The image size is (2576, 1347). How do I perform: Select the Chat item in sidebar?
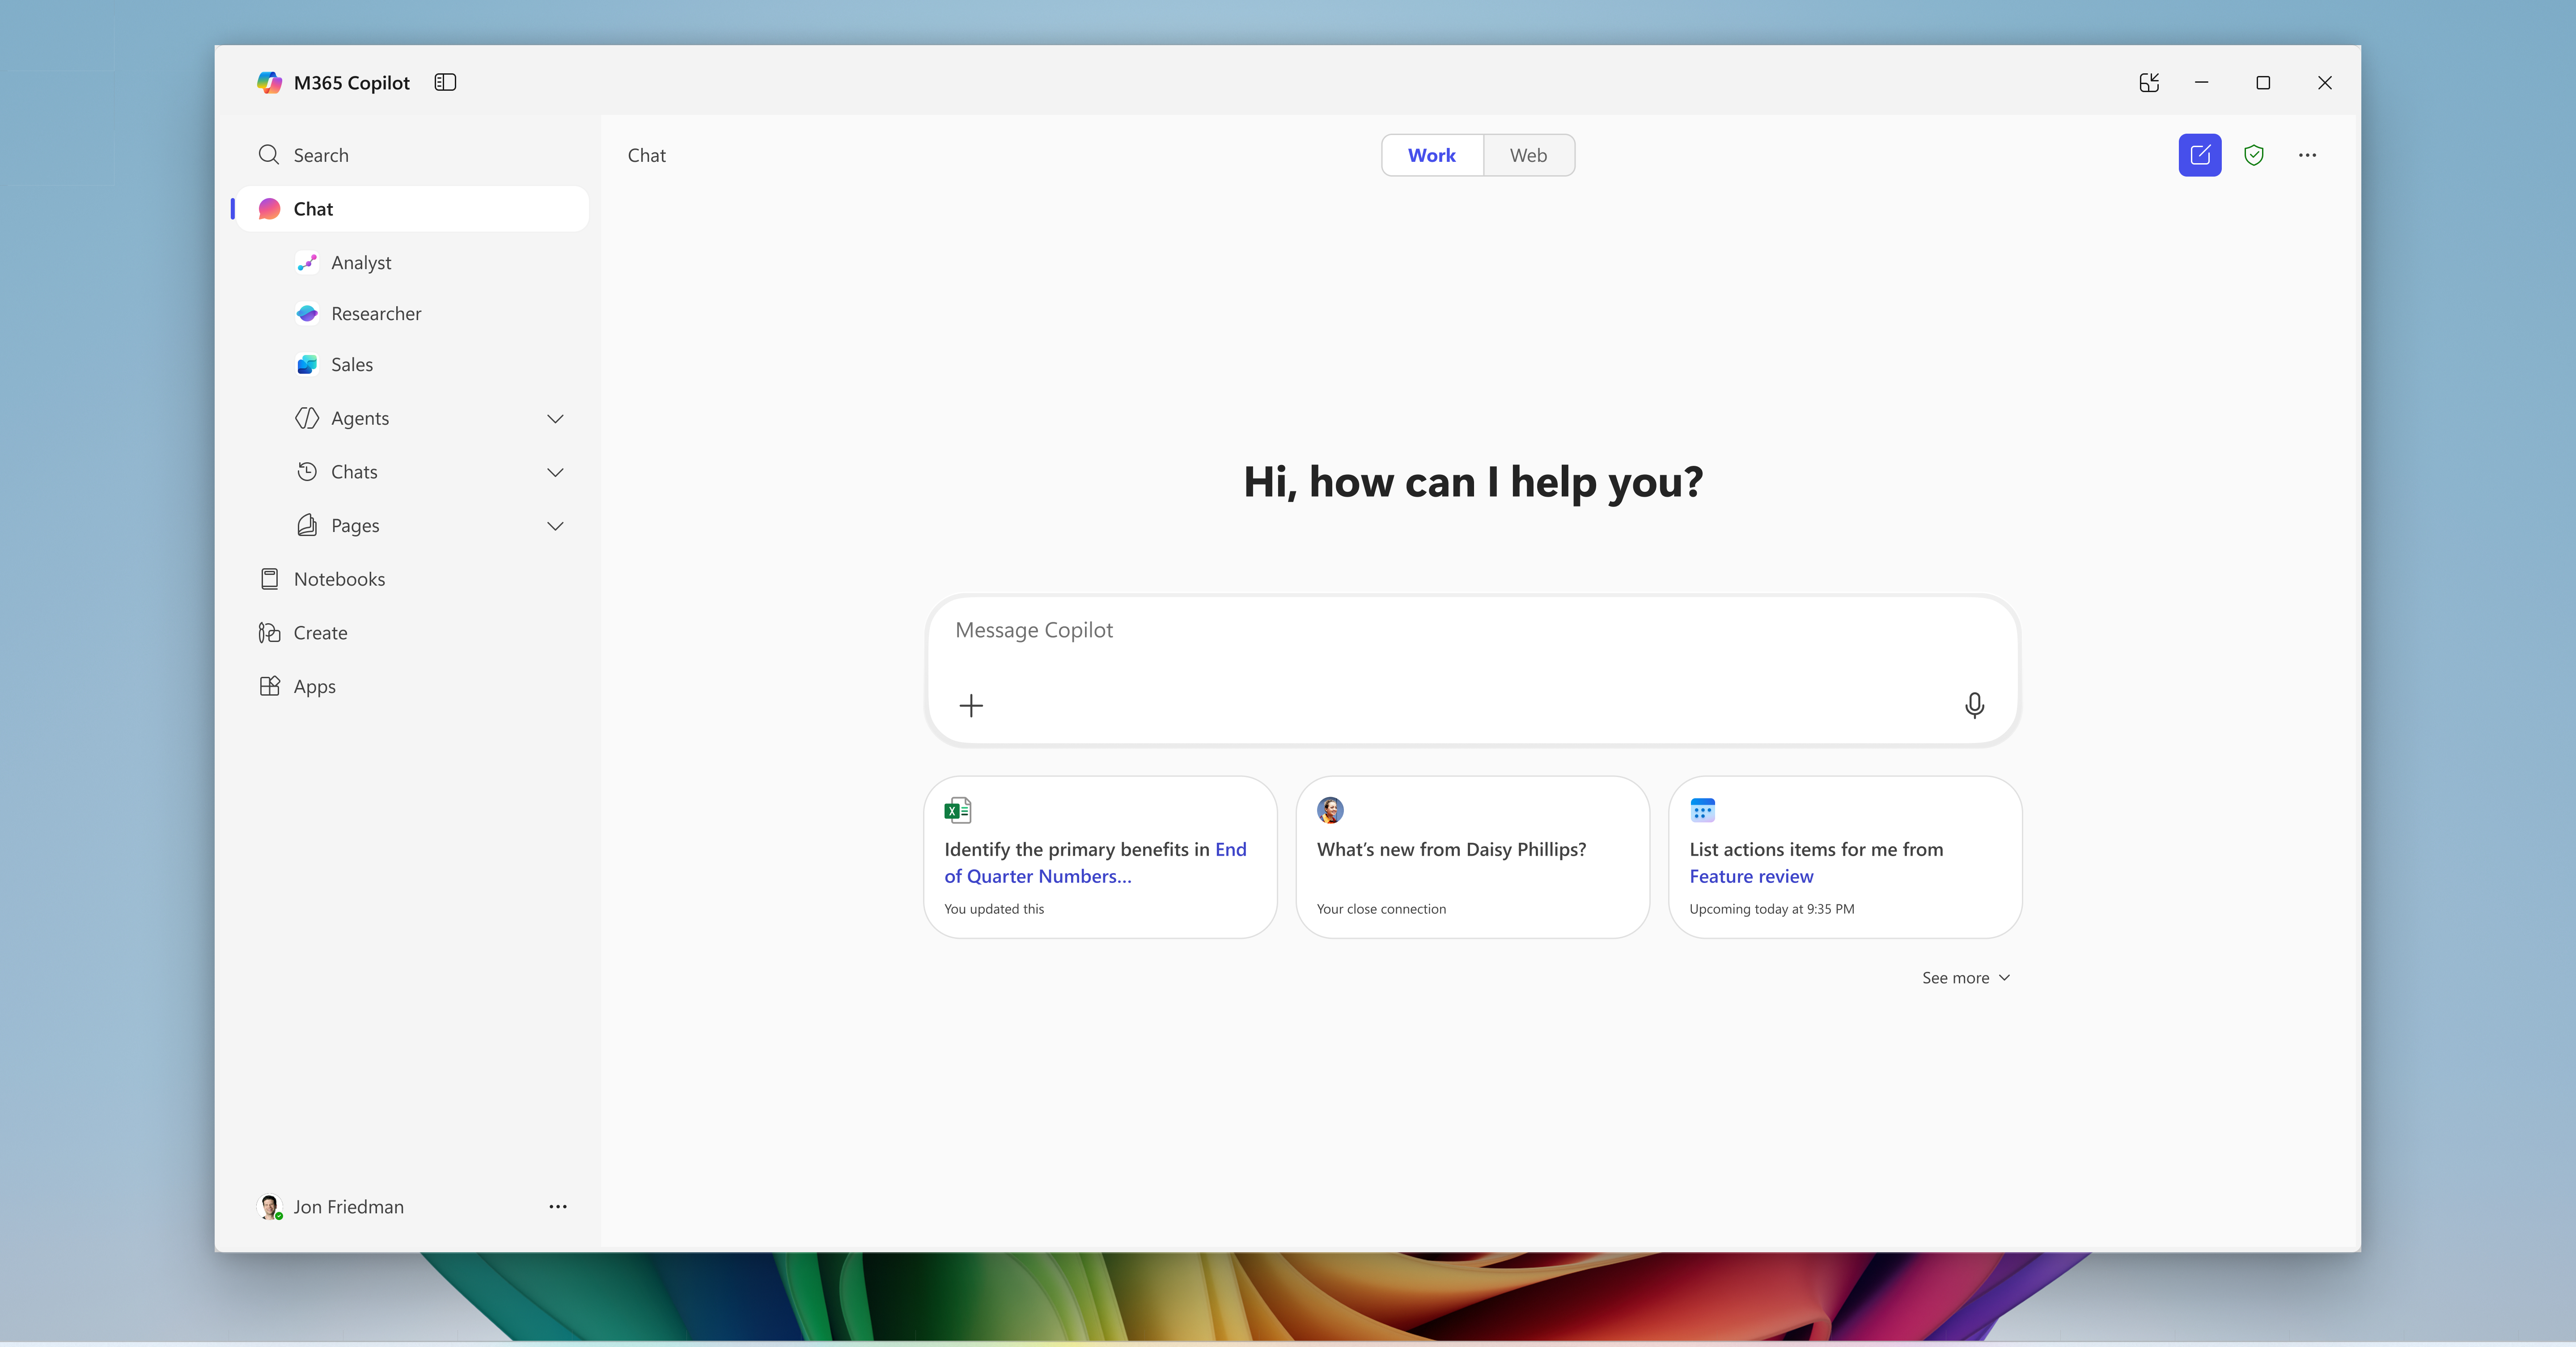413,209
